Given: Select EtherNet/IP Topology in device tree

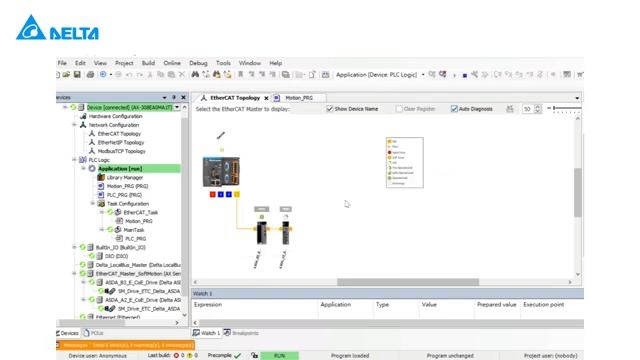Looking at the screenshot, I should click(121, 142).
